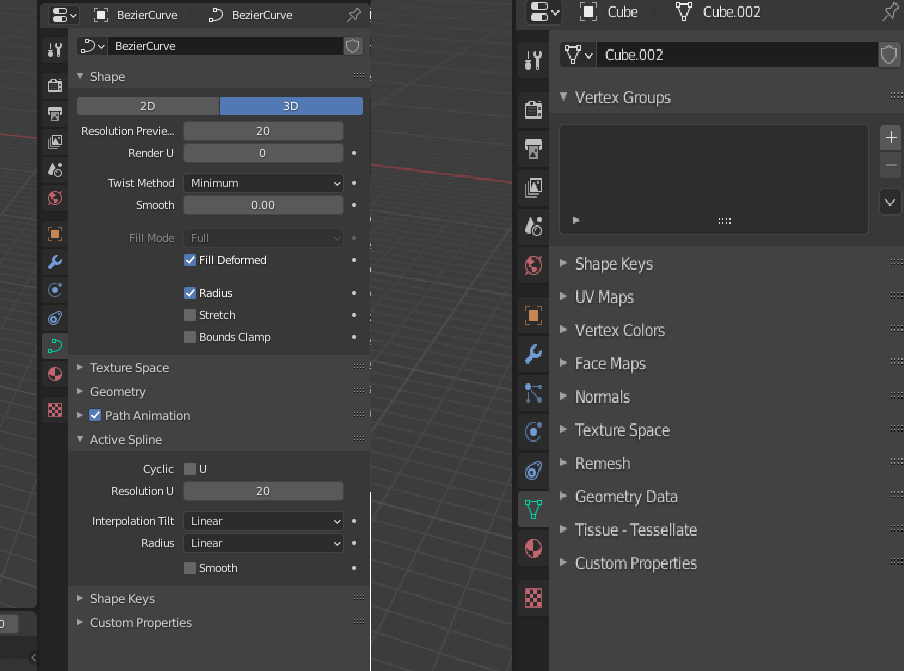Select mesh Object Data tab for Cube.002
The image size is (904, 671).
point(533,509)
